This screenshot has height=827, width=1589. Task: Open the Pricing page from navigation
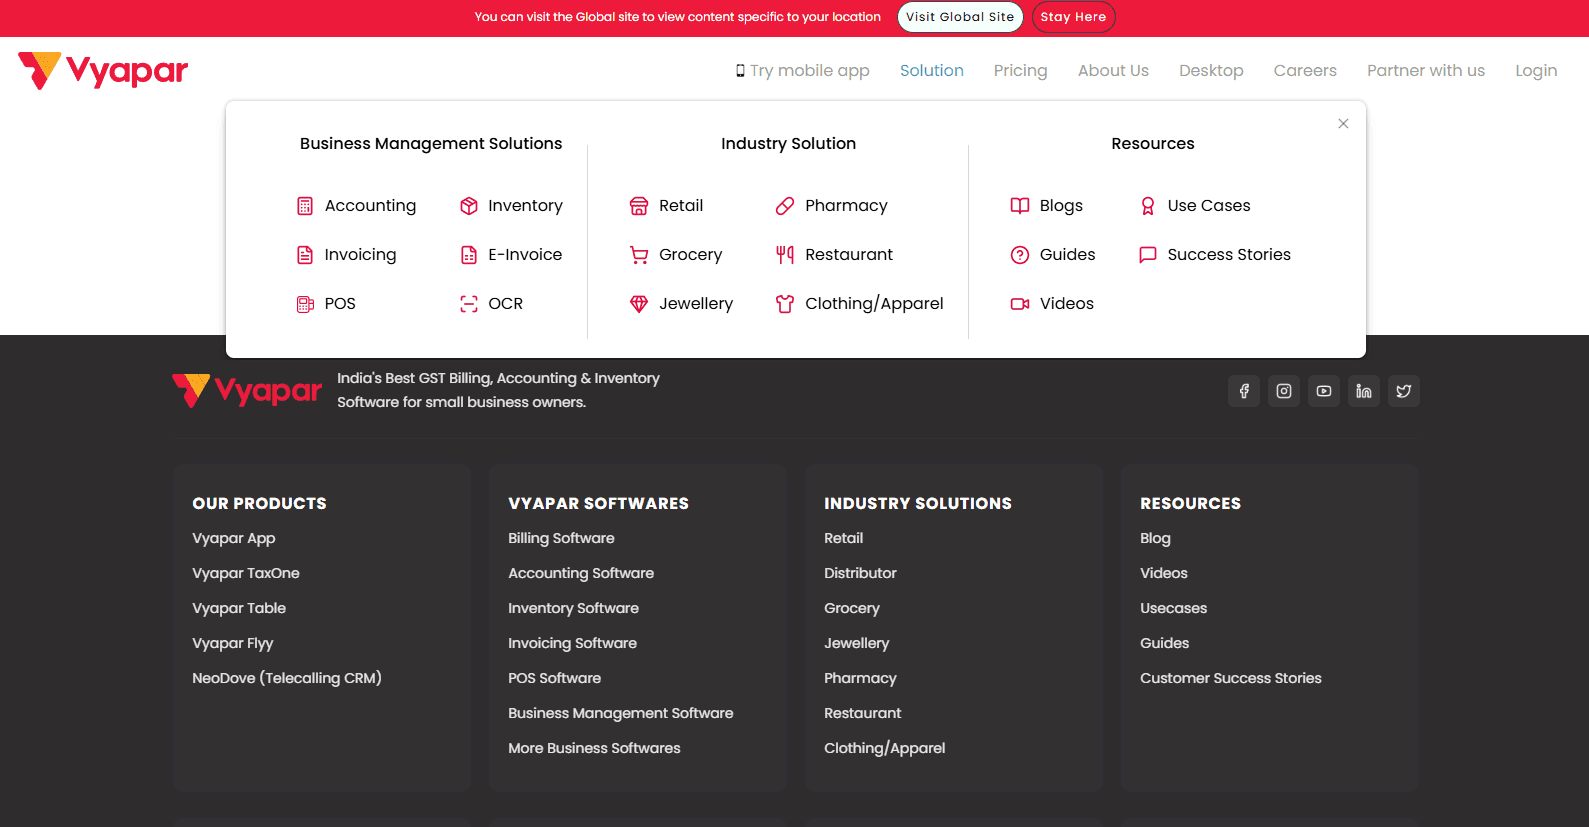pyautogui.click(x=1021, y=71)
